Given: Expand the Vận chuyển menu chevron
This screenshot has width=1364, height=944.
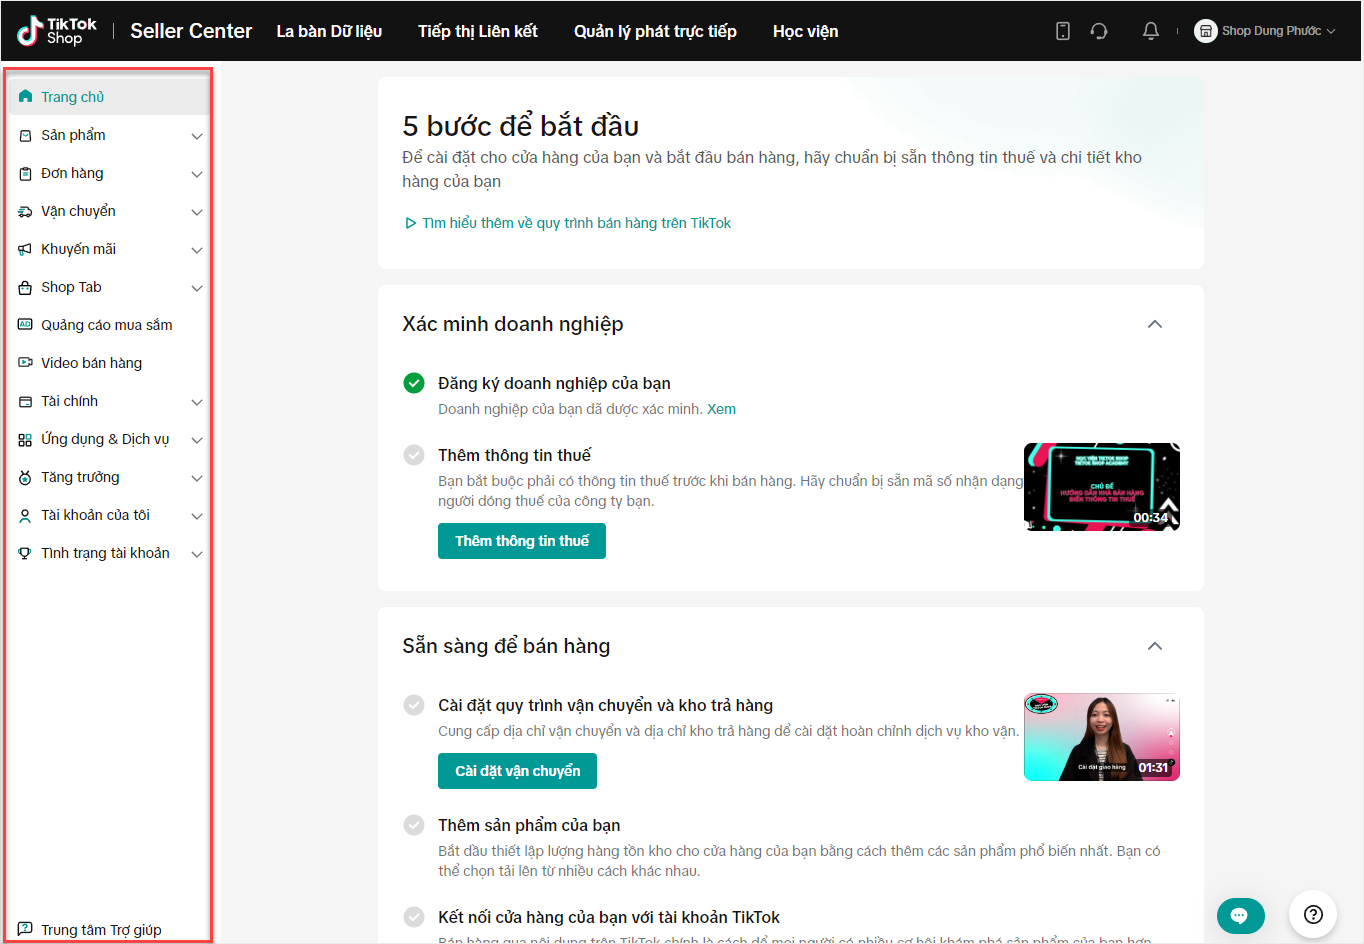Looking at the screenshot, I should point(197,212).
